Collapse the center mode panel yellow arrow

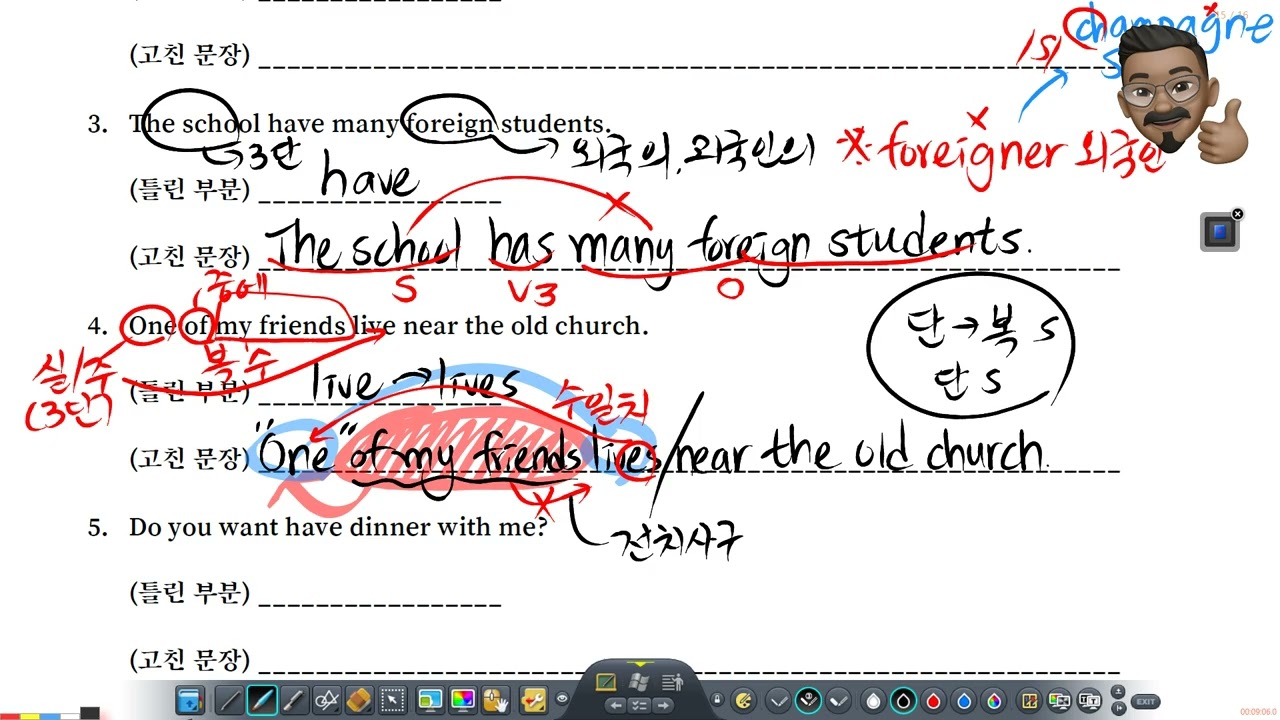(x=638, y=663)
